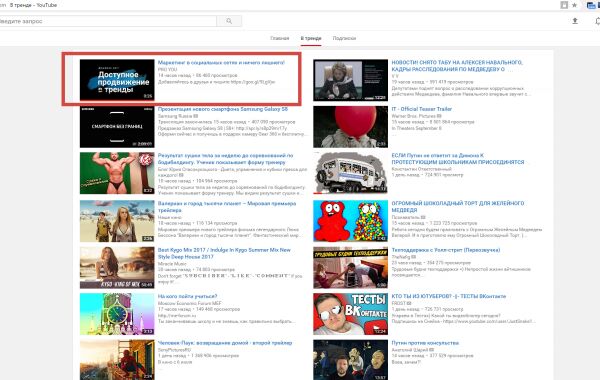
Task: Click the cartoon police bus thumbnail
Action: [351, 173]
